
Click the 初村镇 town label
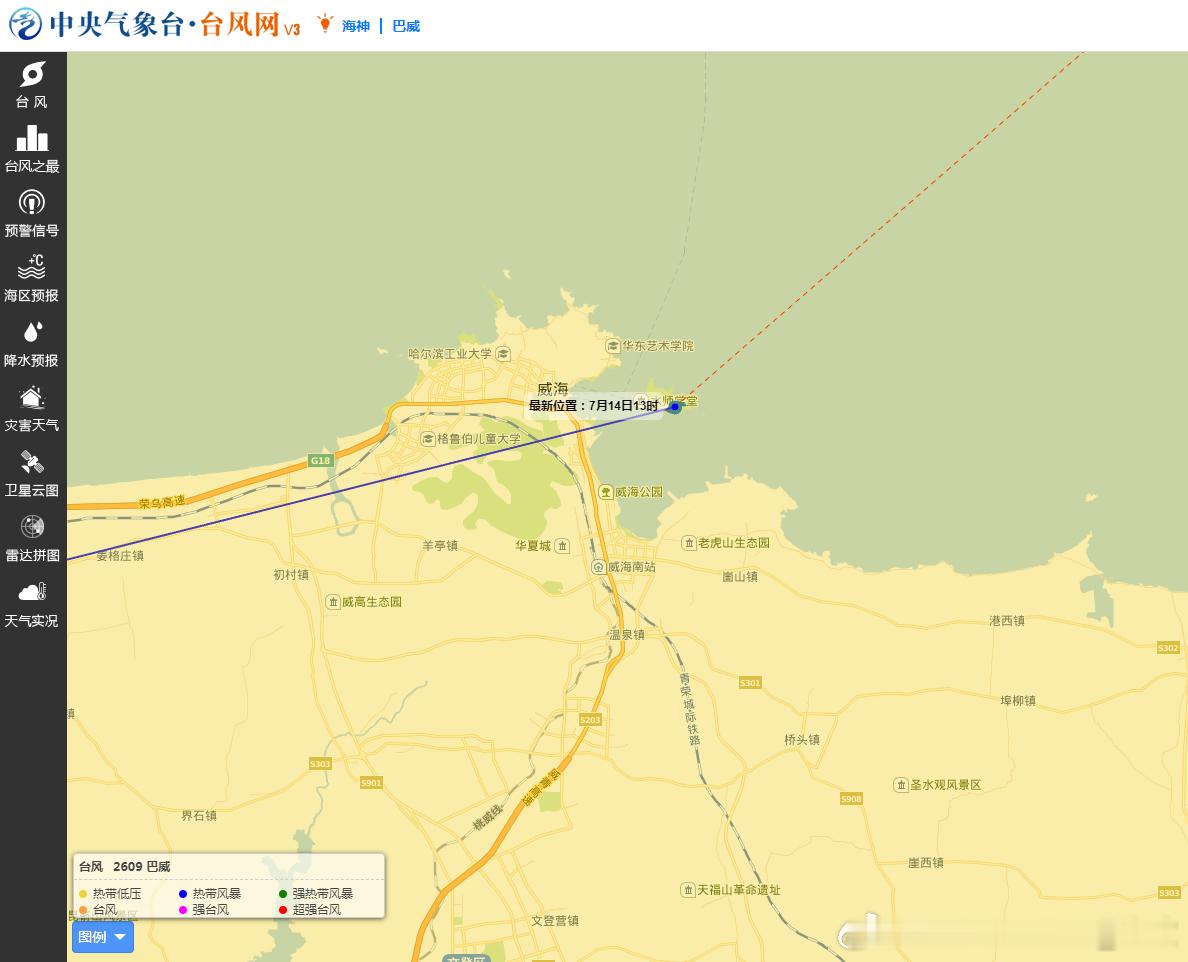click(x=291, y=575)
